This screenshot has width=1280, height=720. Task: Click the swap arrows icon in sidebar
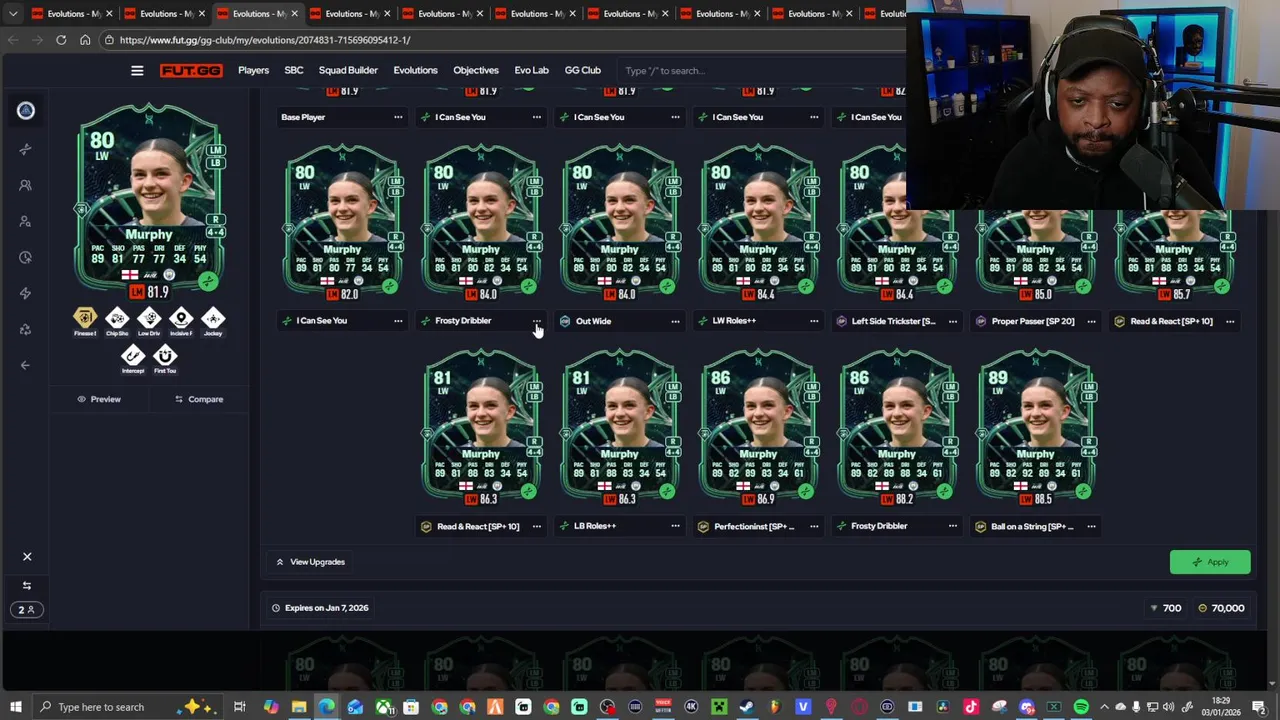(x=27, y=585)
